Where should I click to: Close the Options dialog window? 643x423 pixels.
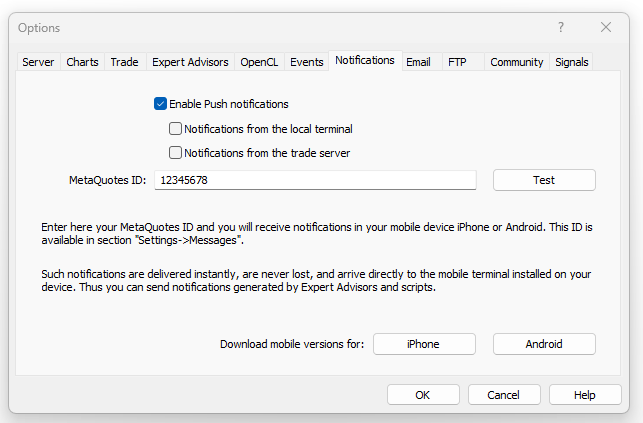pyautogui.click(x=606, y=28)
